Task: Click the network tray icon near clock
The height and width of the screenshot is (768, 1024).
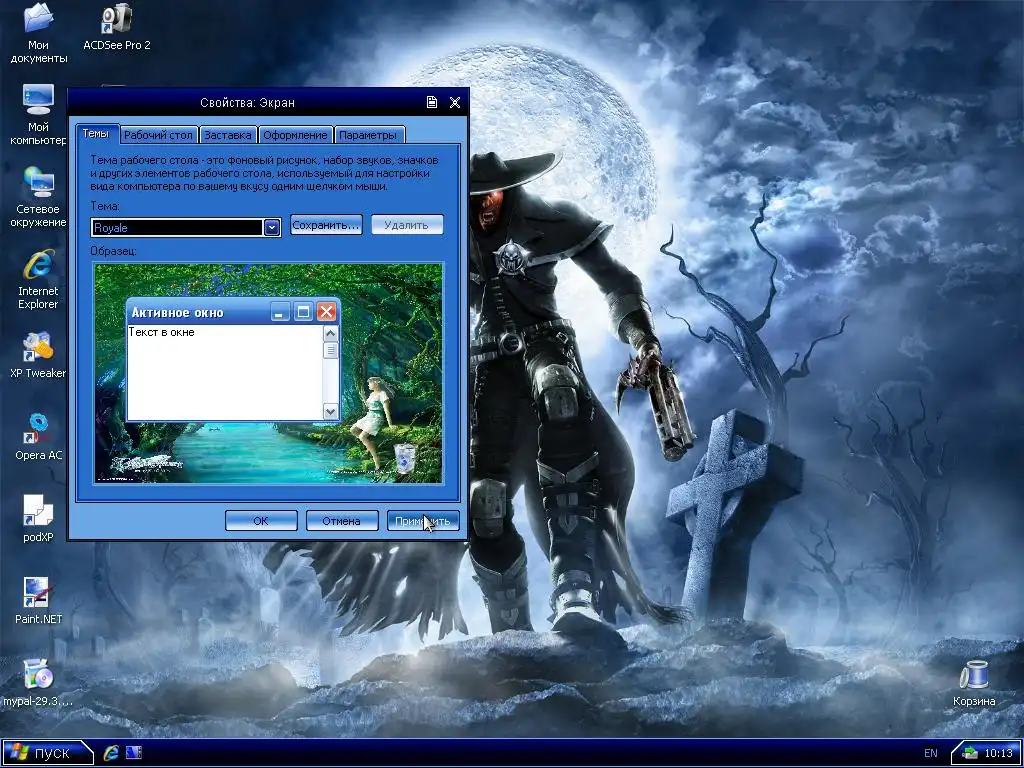Action: (970, 754)
